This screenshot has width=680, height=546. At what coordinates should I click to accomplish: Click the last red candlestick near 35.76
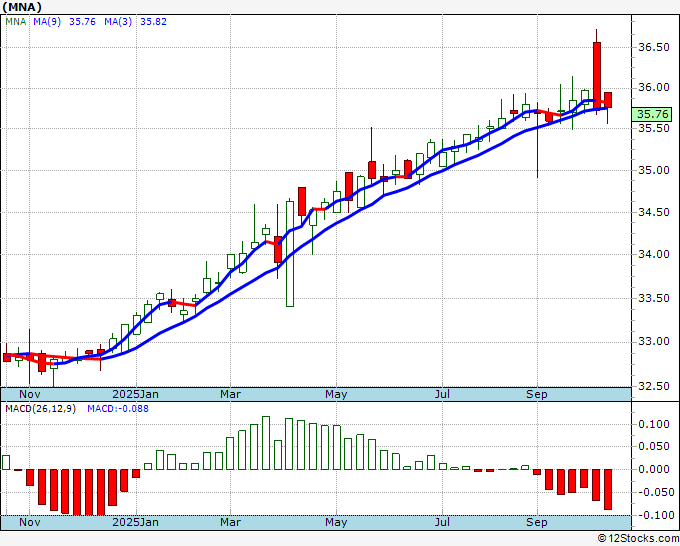(x=608, y=100)
